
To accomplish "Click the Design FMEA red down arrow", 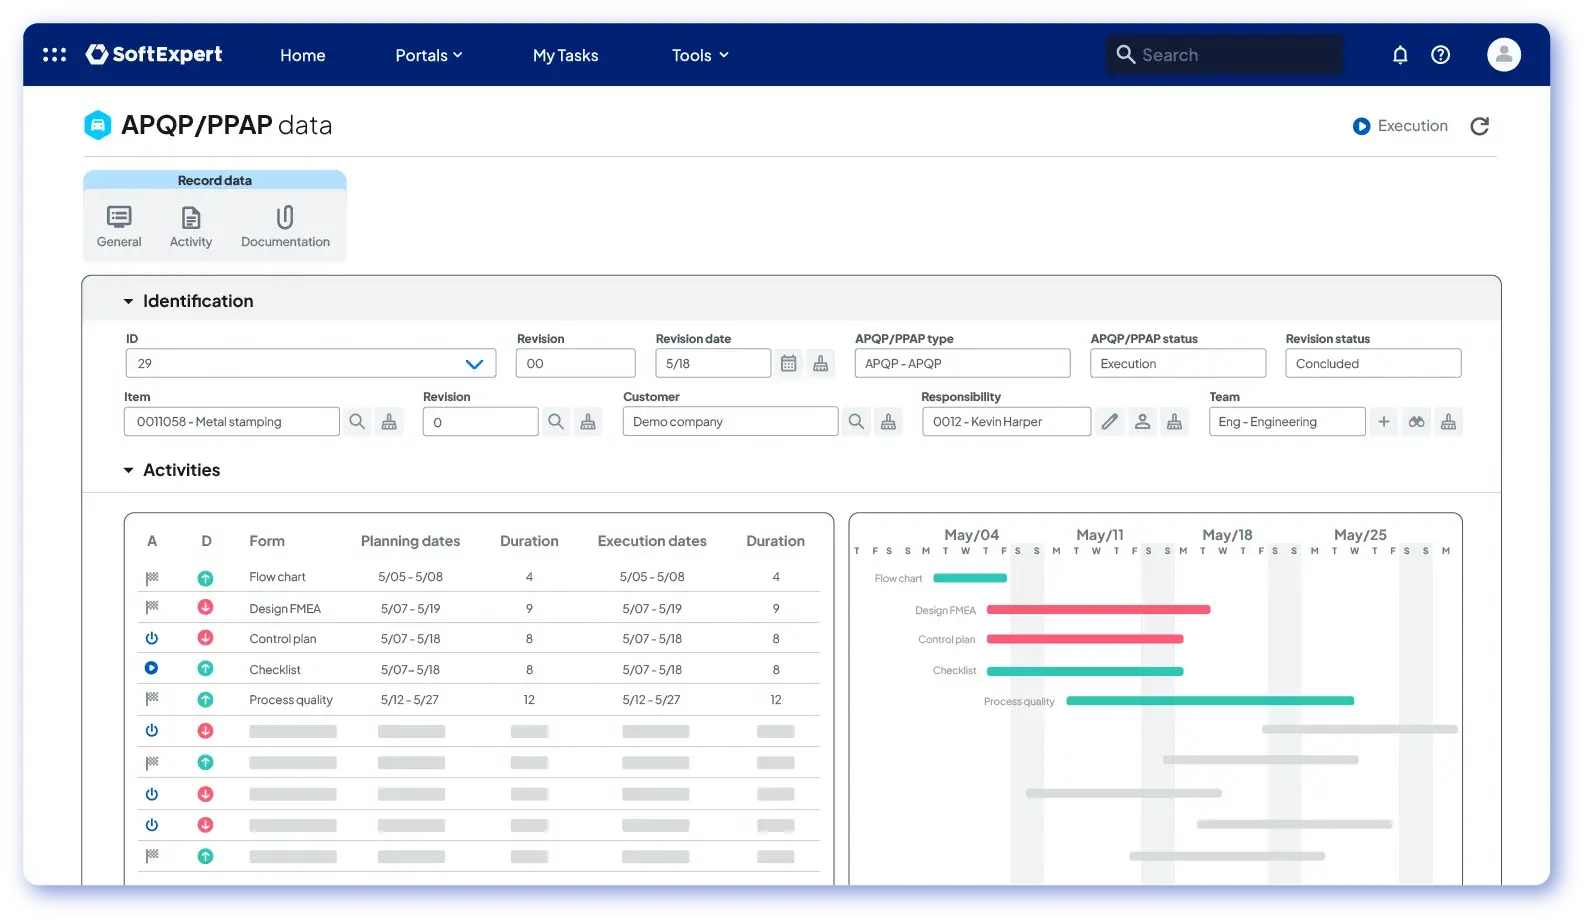I will [205, 607].
